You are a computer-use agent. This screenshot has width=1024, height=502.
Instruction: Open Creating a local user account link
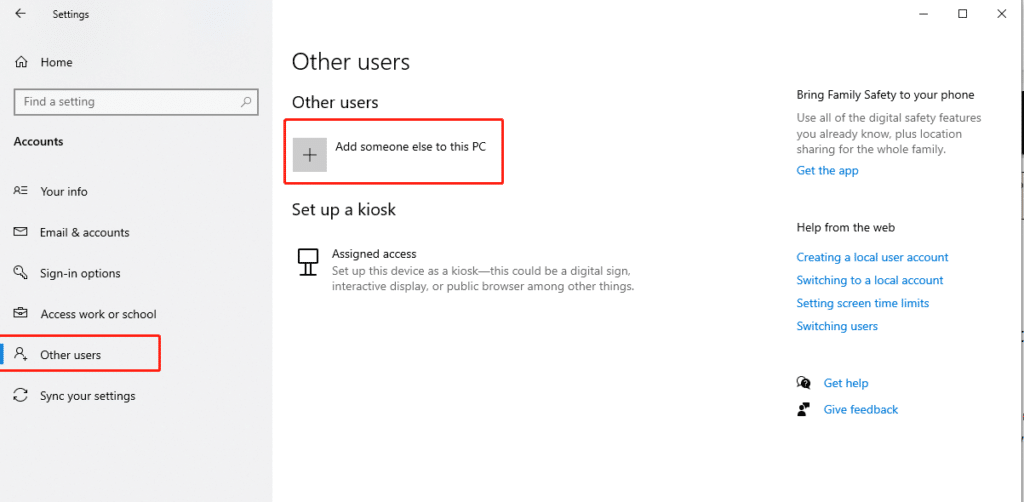coord(872,257)
